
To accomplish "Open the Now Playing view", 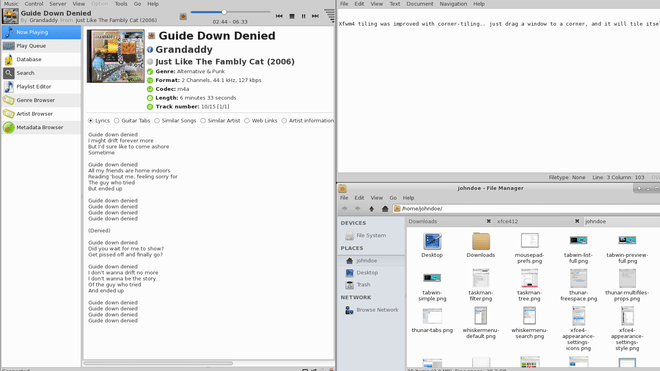I will pos(41,32).
